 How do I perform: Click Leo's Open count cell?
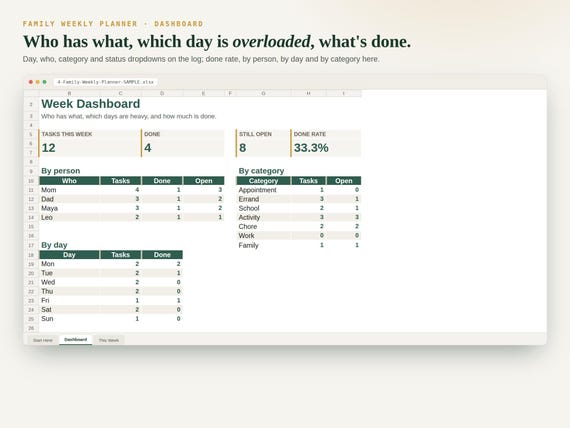coord(204,217)
